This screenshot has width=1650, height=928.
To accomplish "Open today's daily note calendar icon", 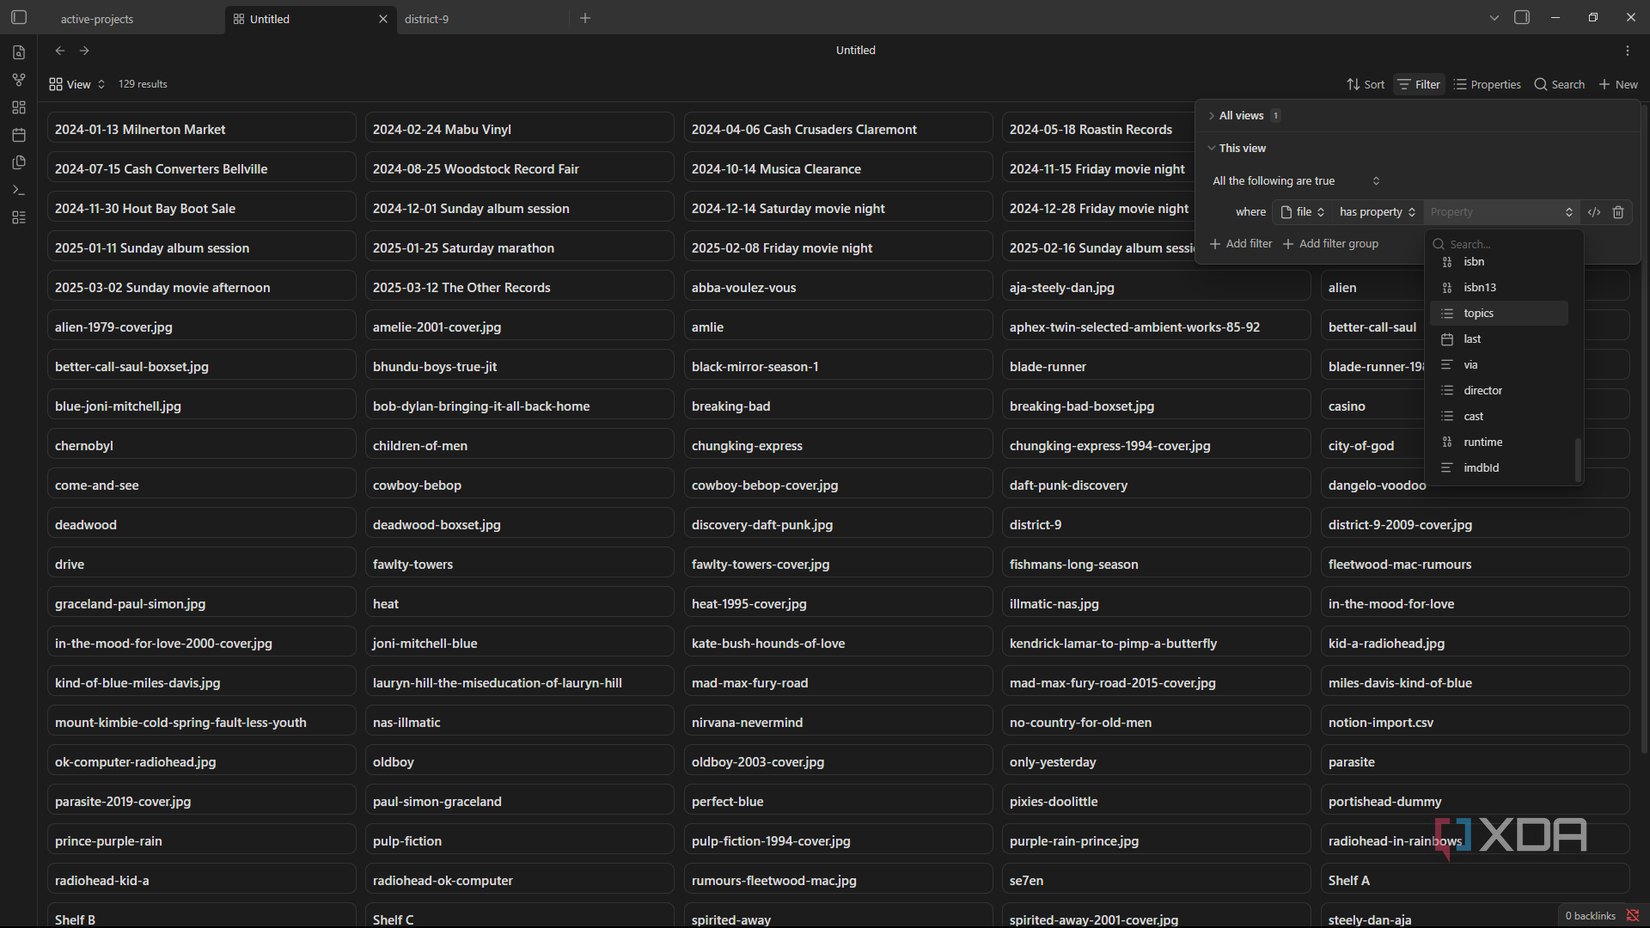I will point(19,134).
